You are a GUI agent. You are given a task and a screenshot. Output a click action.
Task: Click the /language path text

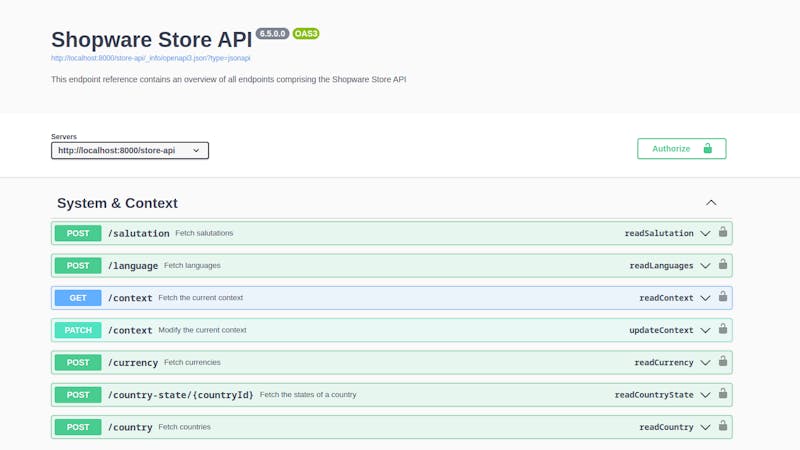[133, 266]
